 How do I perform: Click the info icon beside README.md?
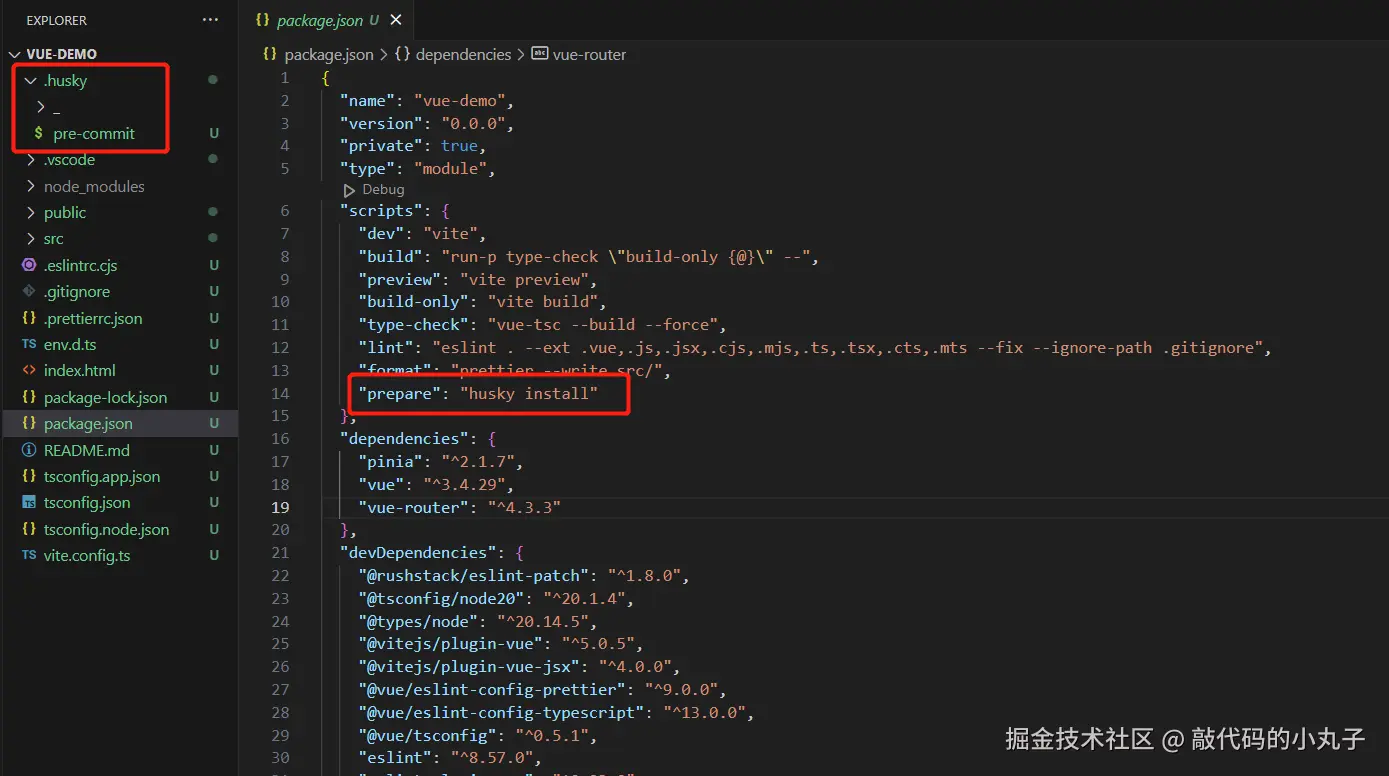click(29, 451)
